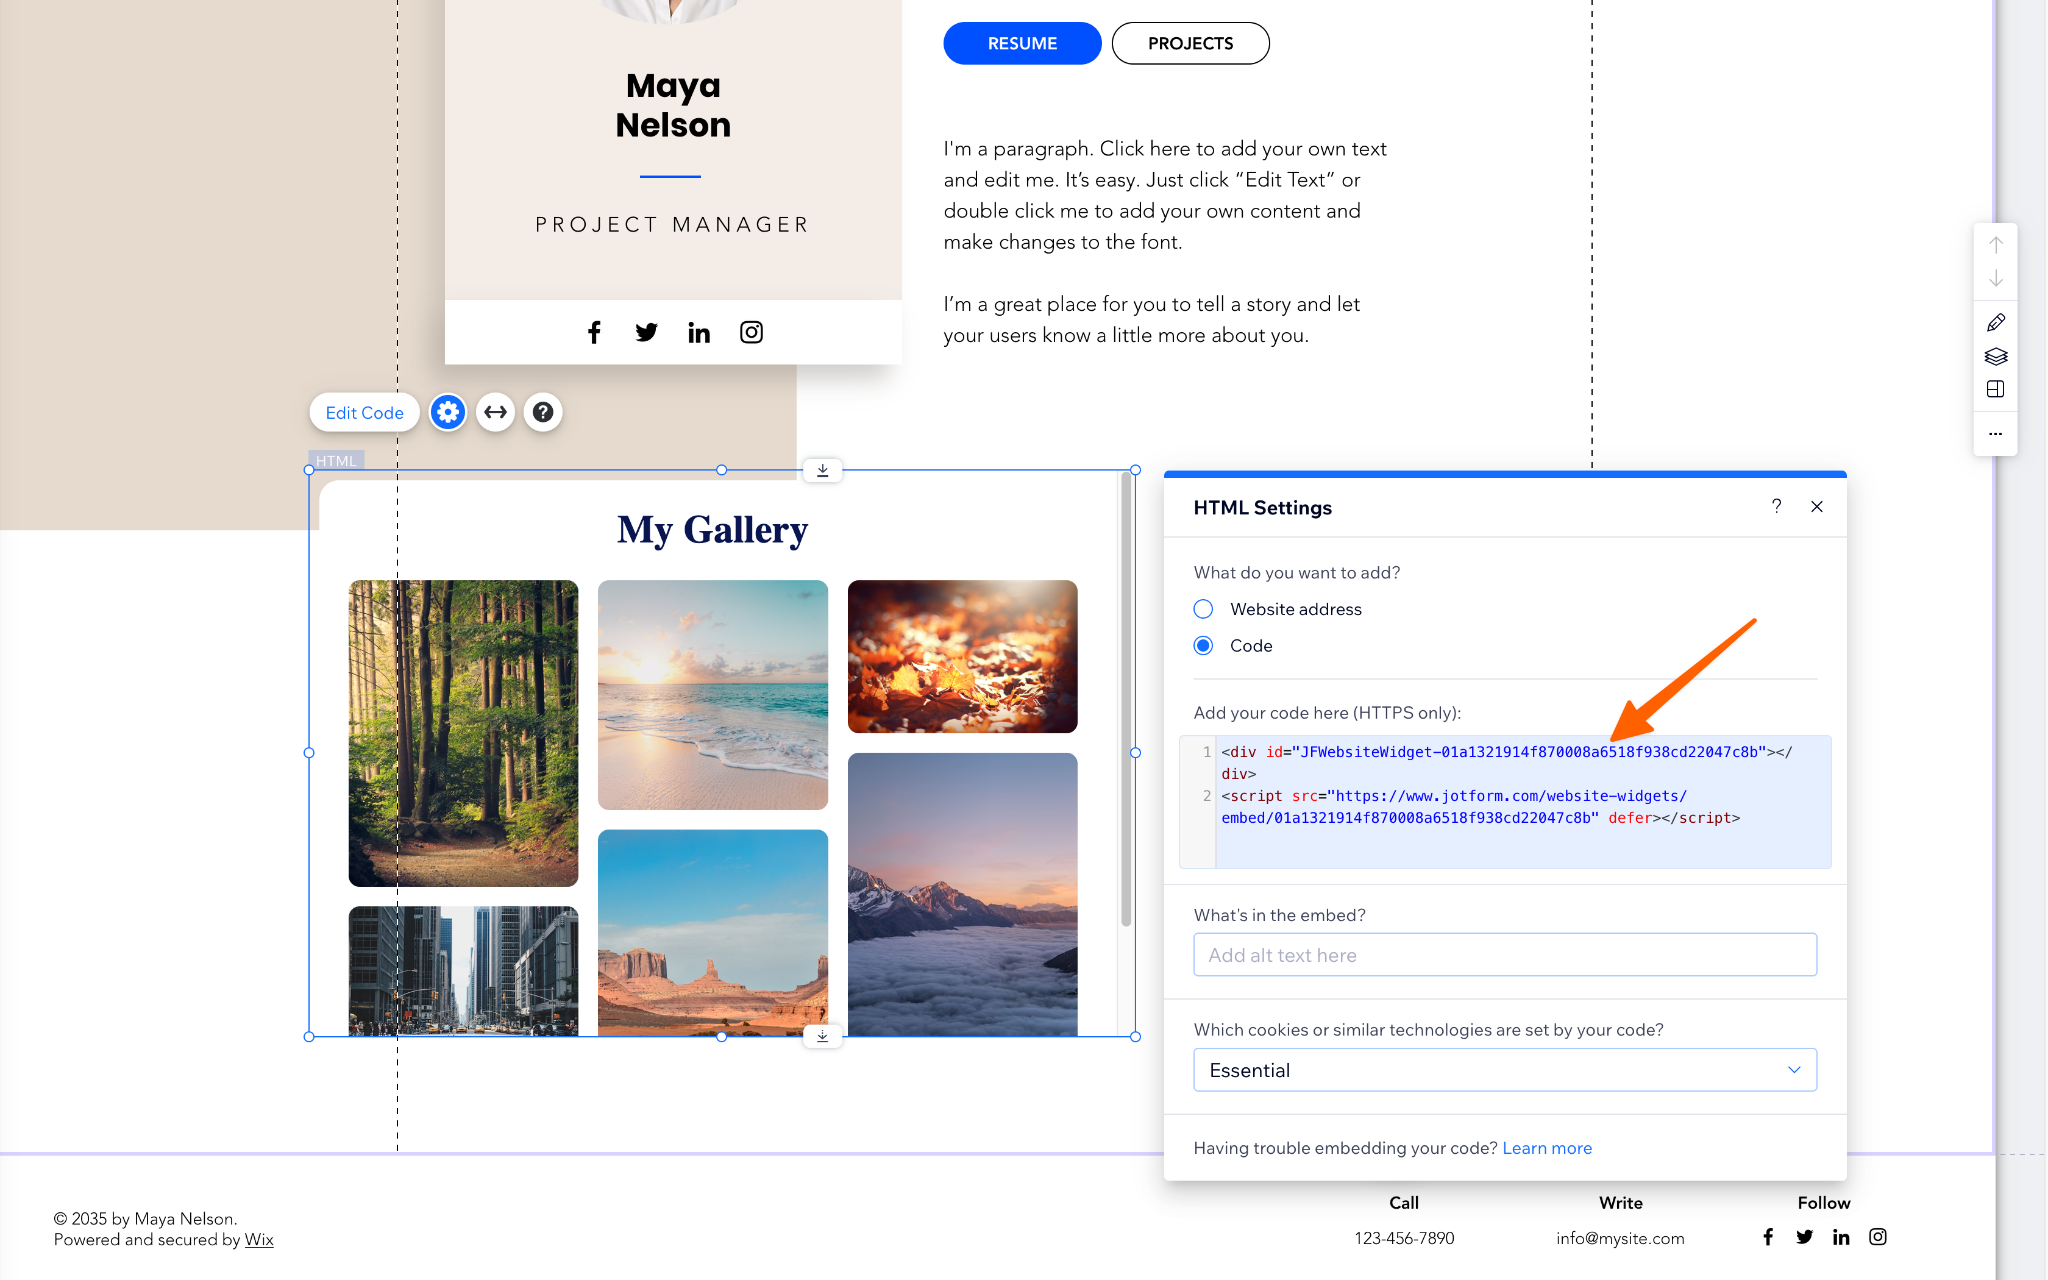Click the footer Facebook icon under Follow
Viewport: 2048px width, 1280px height.
1768,1237
